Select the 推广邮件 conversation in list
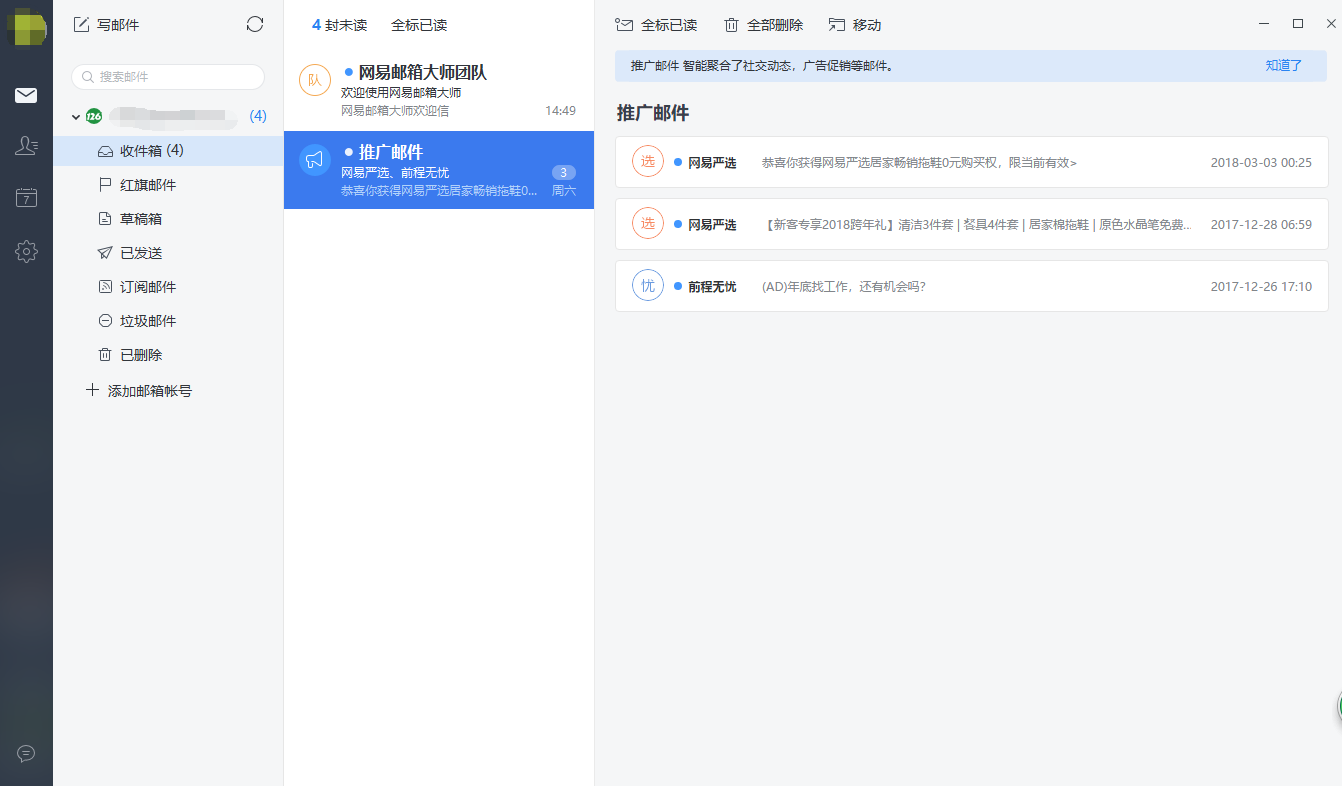The height and width of the screenshot is (786, 1342). click(x=439, y=170)
